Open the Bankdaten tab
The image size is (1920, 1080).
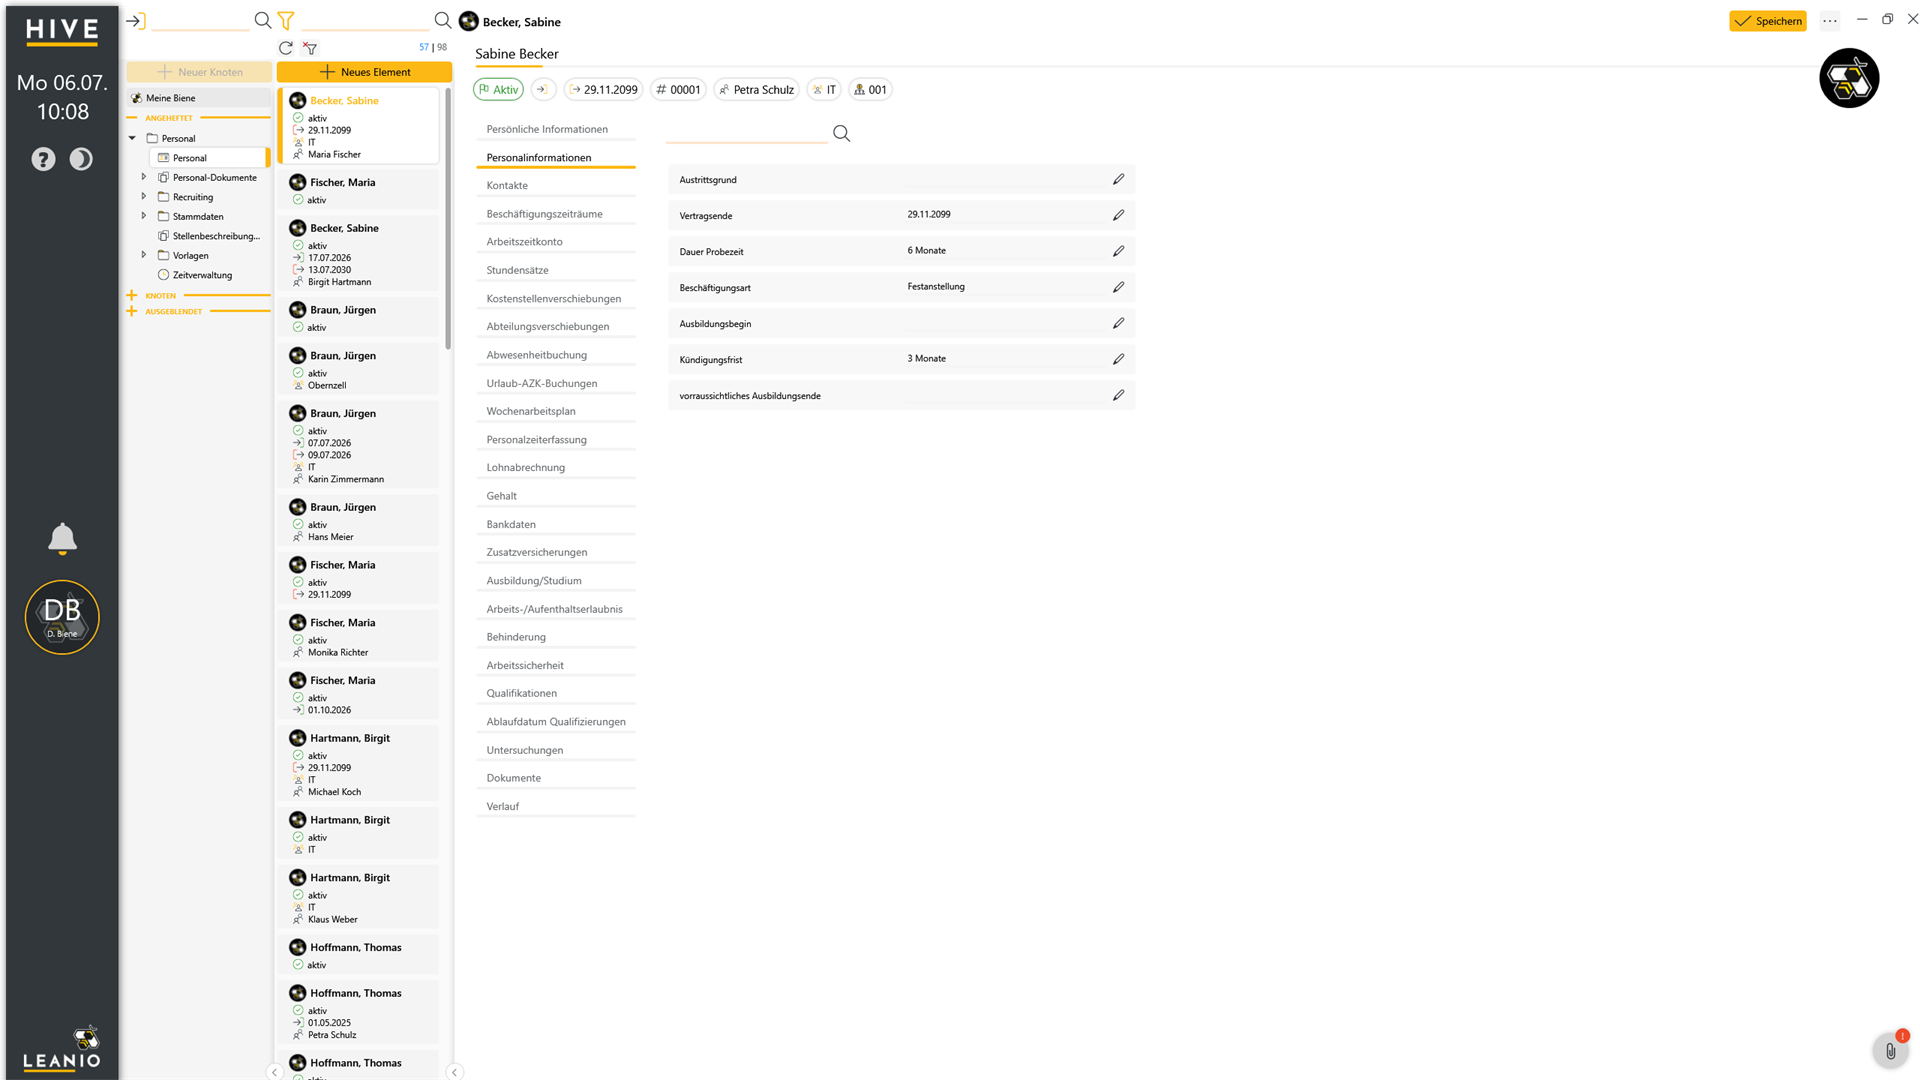(x=556, y=524)
